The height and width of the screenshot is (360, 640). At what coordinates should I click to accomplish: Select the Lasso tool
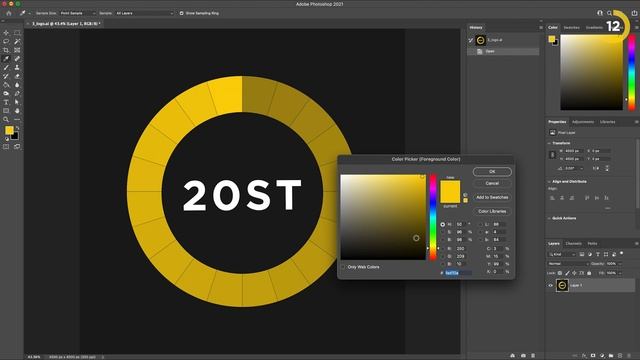point(6,41)
